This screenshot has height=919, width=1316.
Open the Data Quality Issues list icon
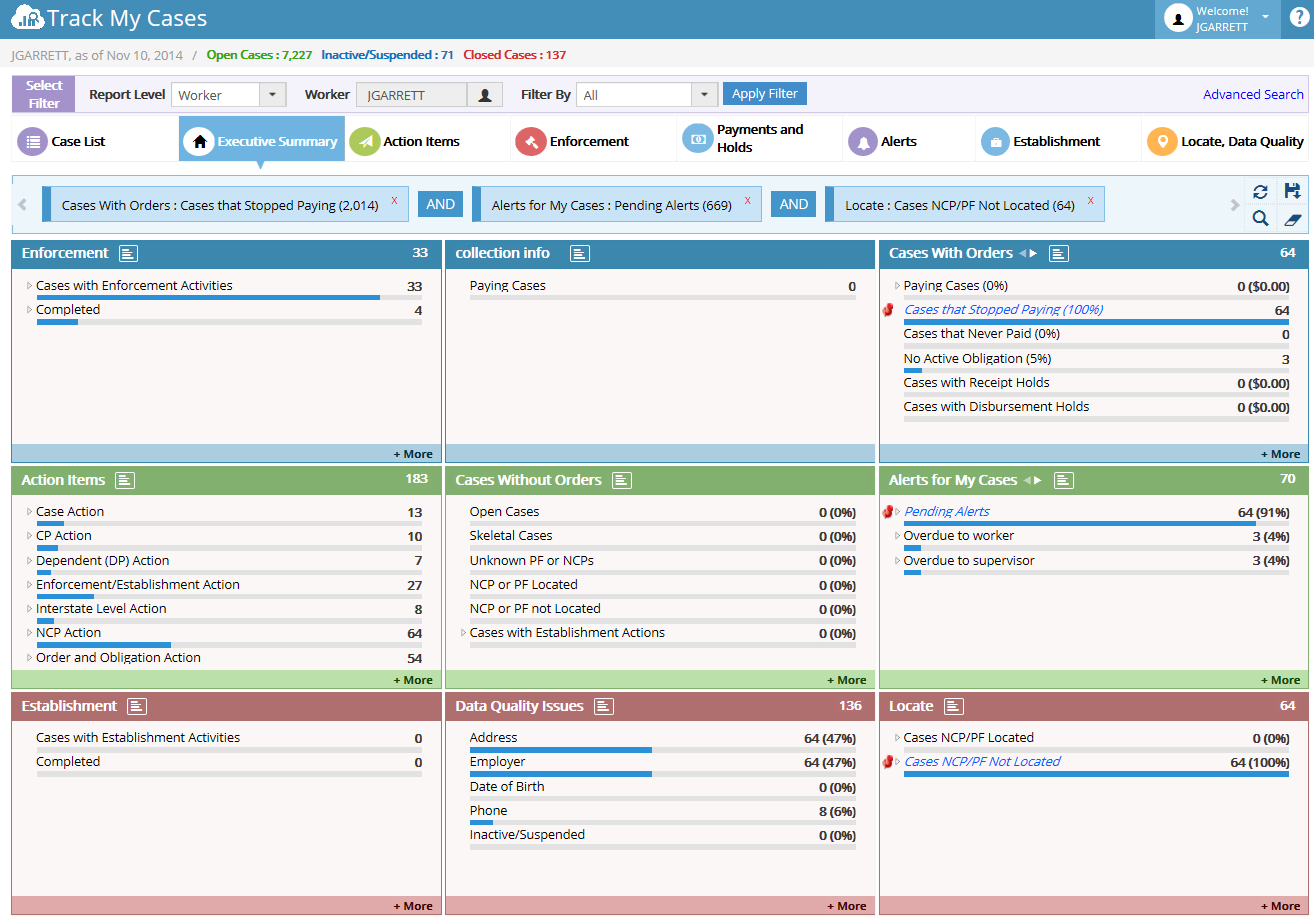click(x=604, y=706)
